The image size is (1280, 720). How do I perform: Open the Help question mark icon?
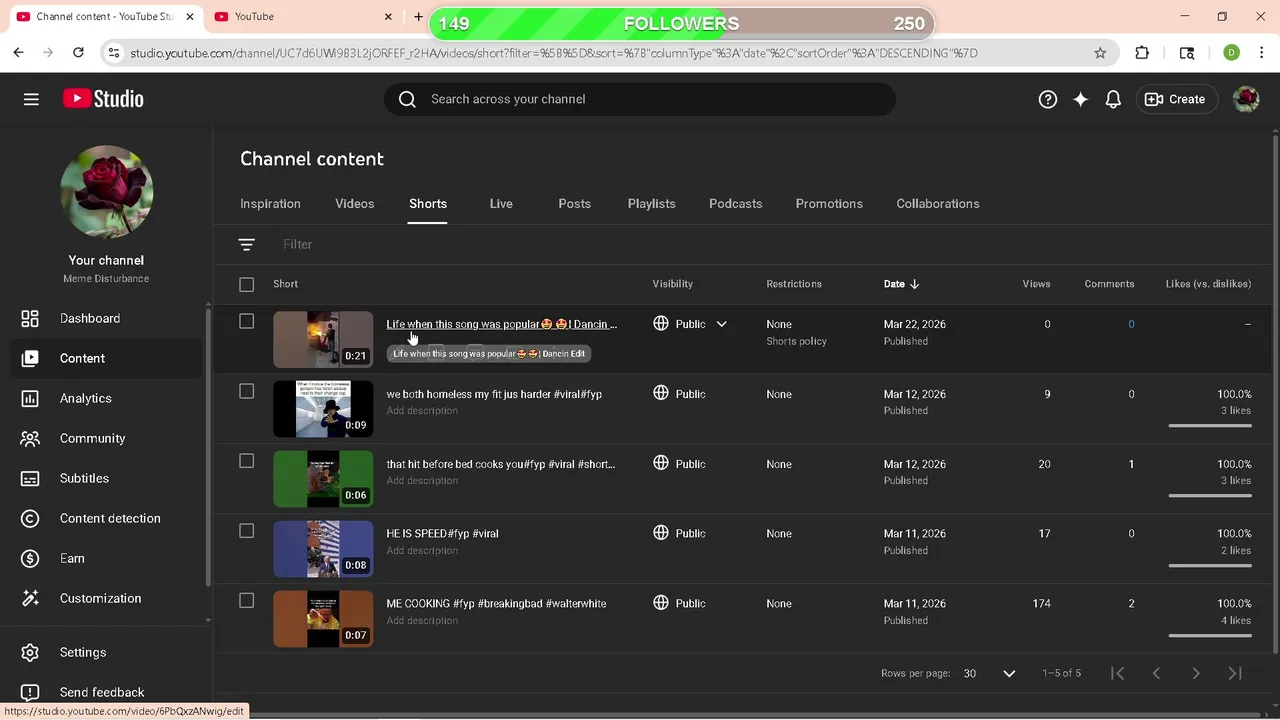pyautogui.click(x=1047, y=99)
